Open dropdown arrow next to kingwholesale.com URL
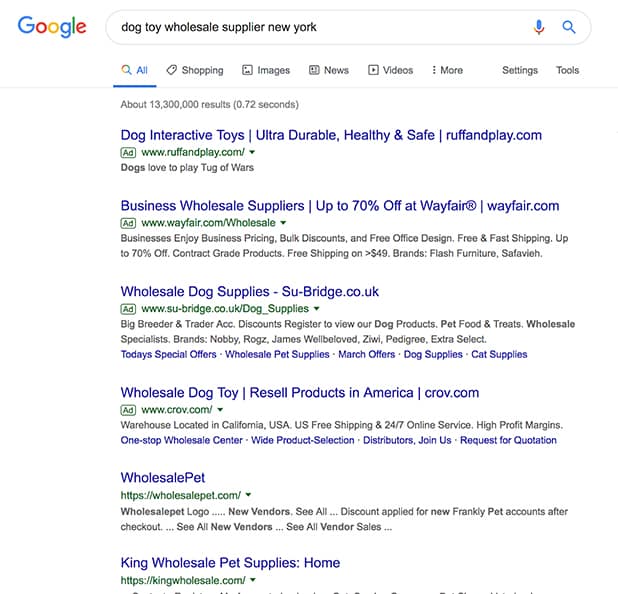Viewport: 618px width, 594px height. (254, 580)
